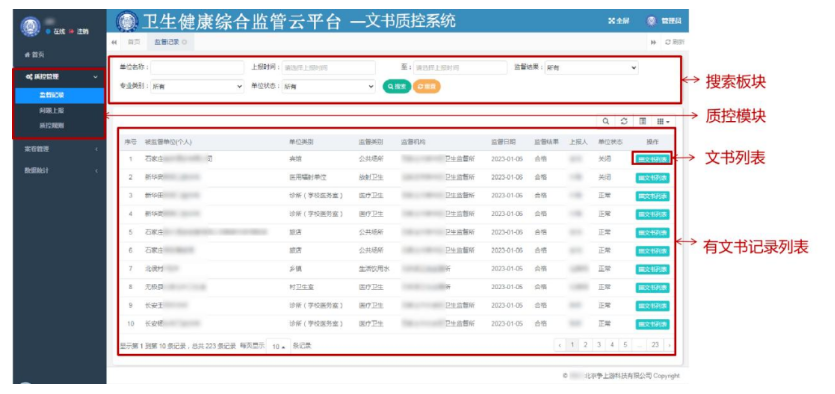Open 首页 in the left sidebar
835x394 pixels.
pos(34,55)
